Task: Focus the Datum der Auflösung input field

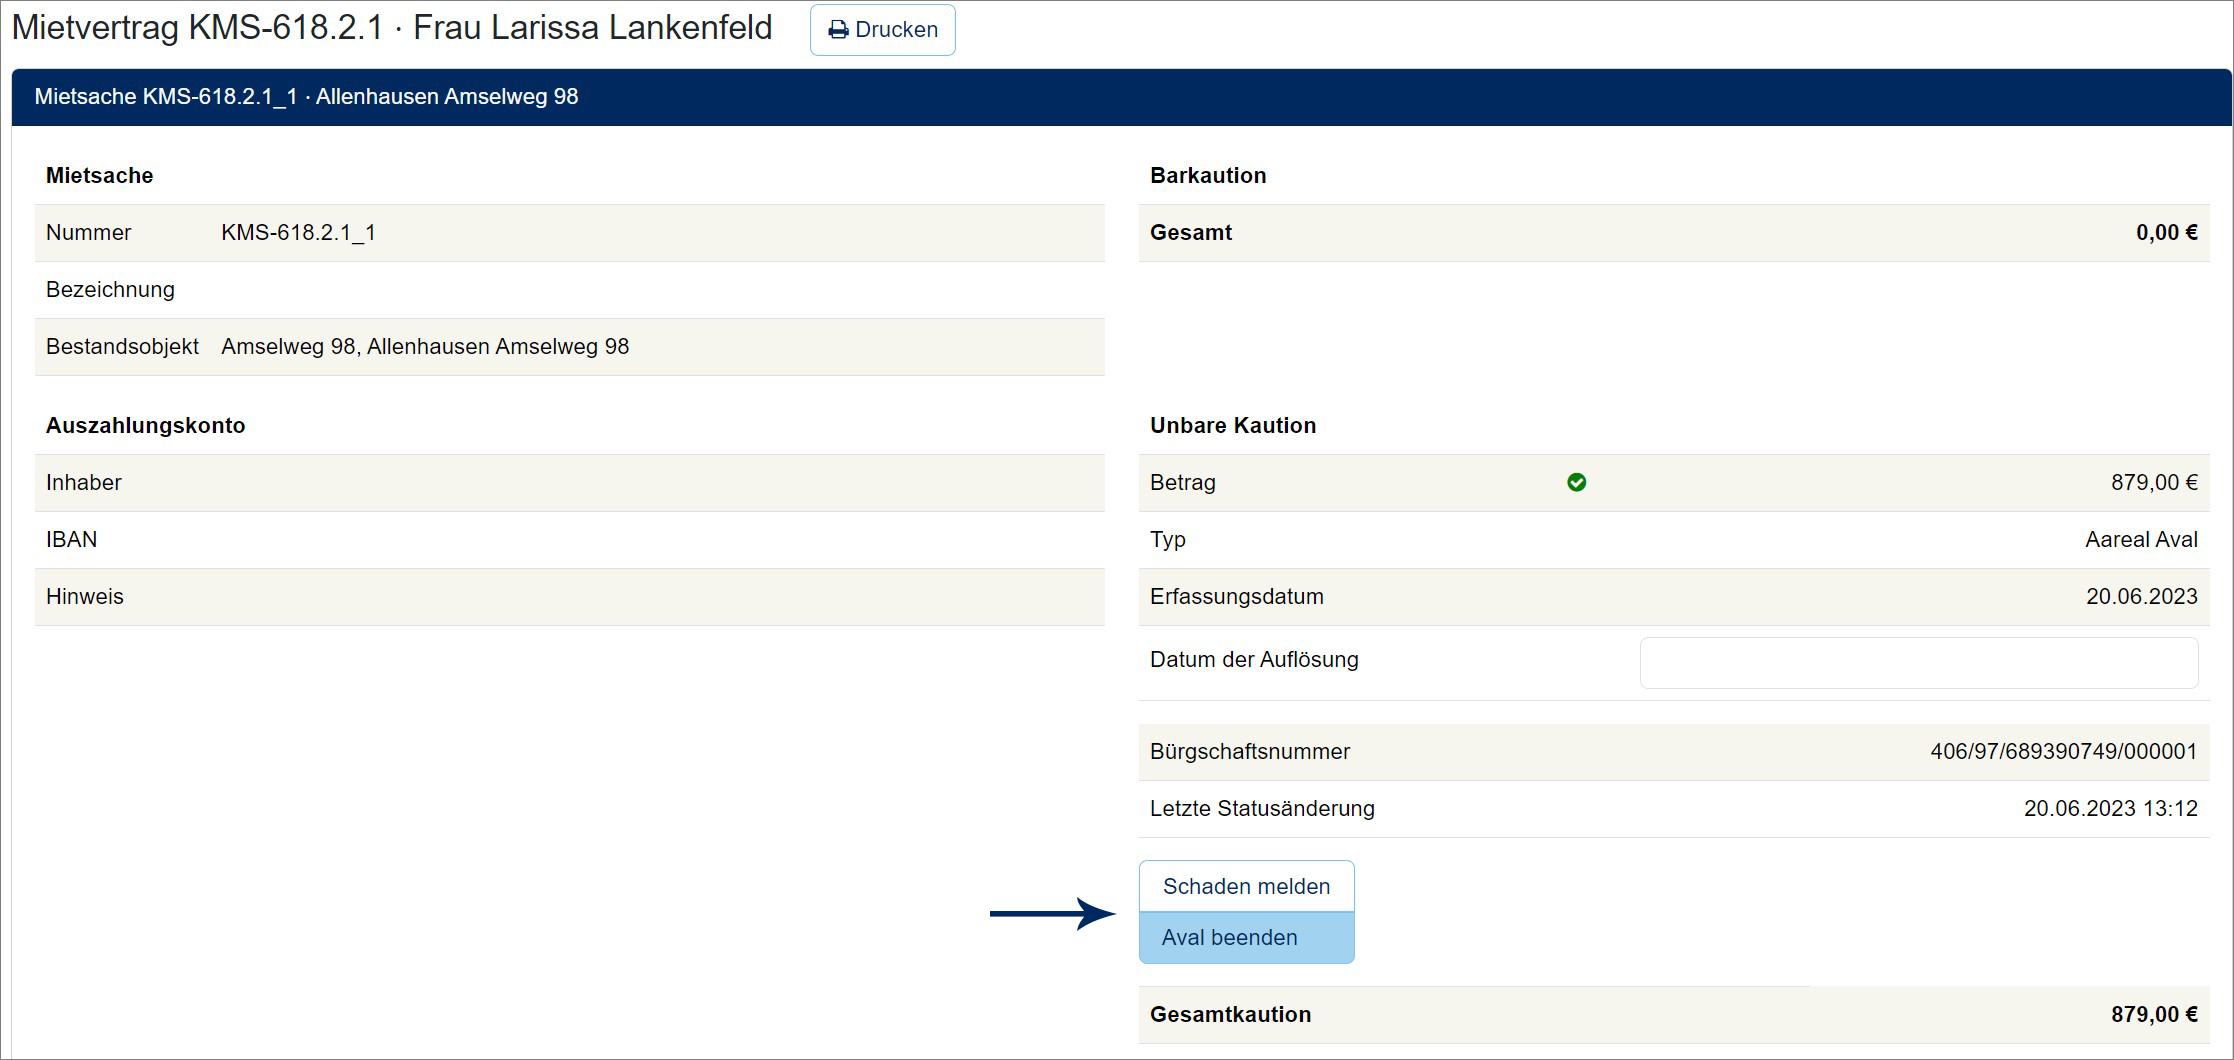Action: click(1918, 662)
